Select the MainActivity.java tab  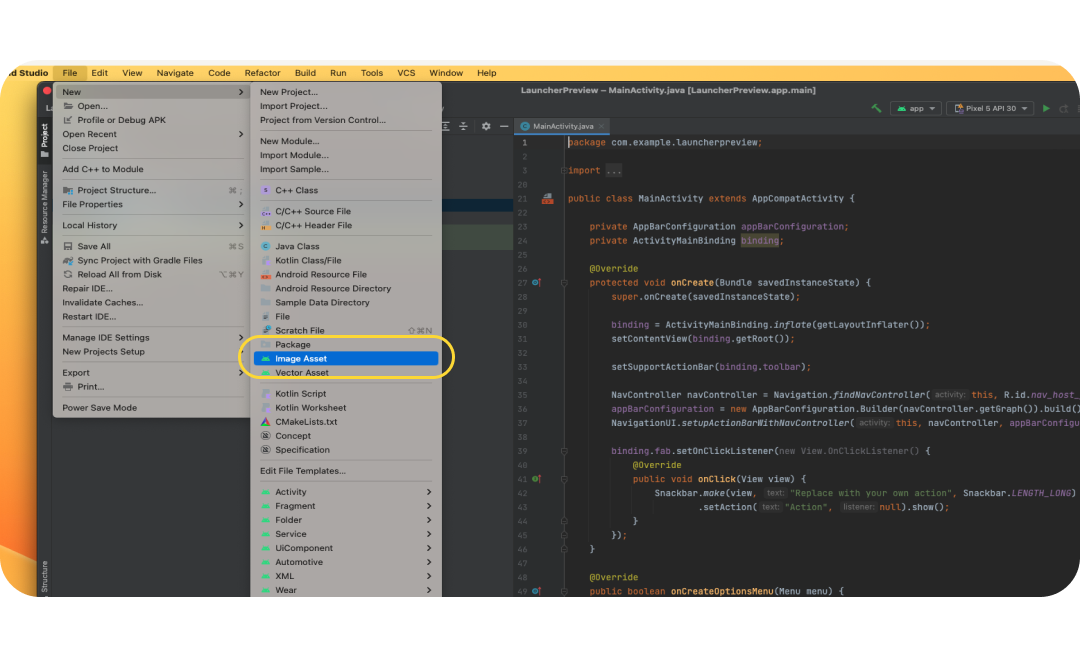[x=562, y=127]
